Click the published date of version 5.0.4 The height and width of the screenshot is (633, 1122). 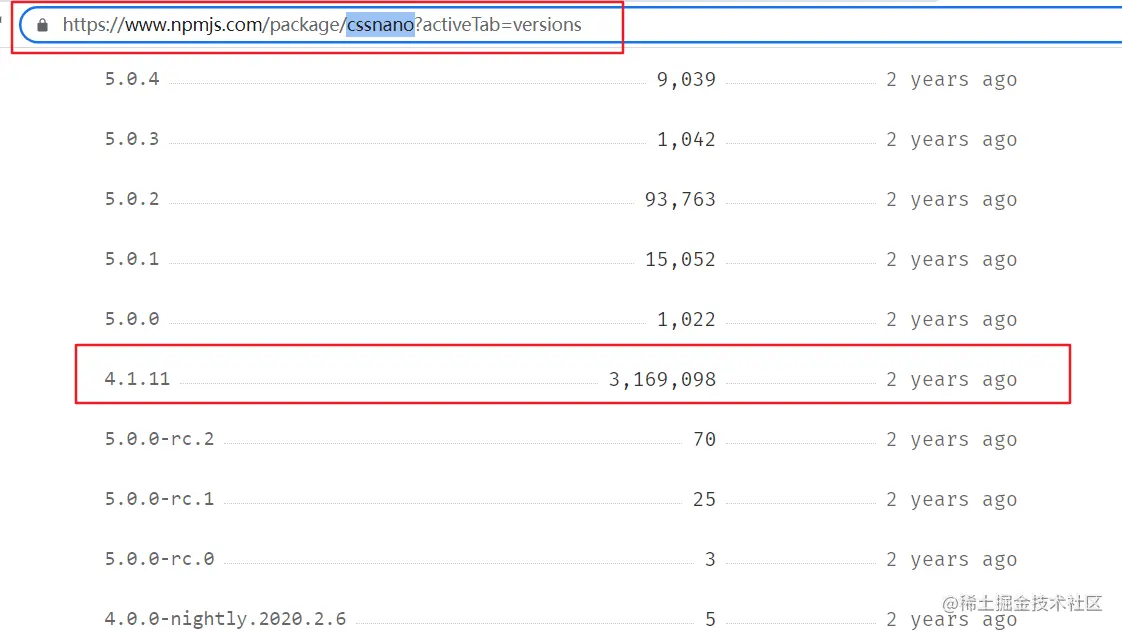[952, 79]
